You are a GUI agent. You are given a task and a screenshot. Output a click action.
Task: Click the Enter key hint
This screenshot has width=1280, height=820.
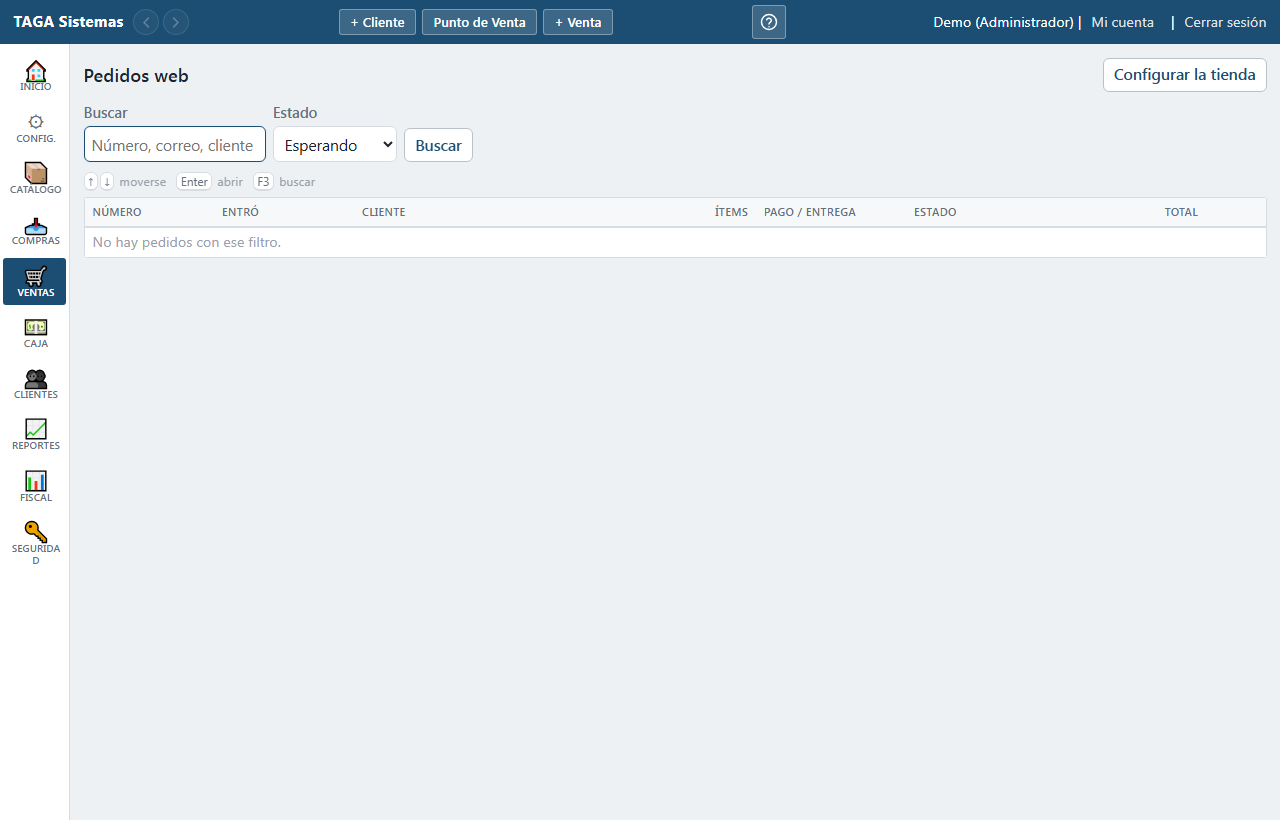(x=194, y=182)
